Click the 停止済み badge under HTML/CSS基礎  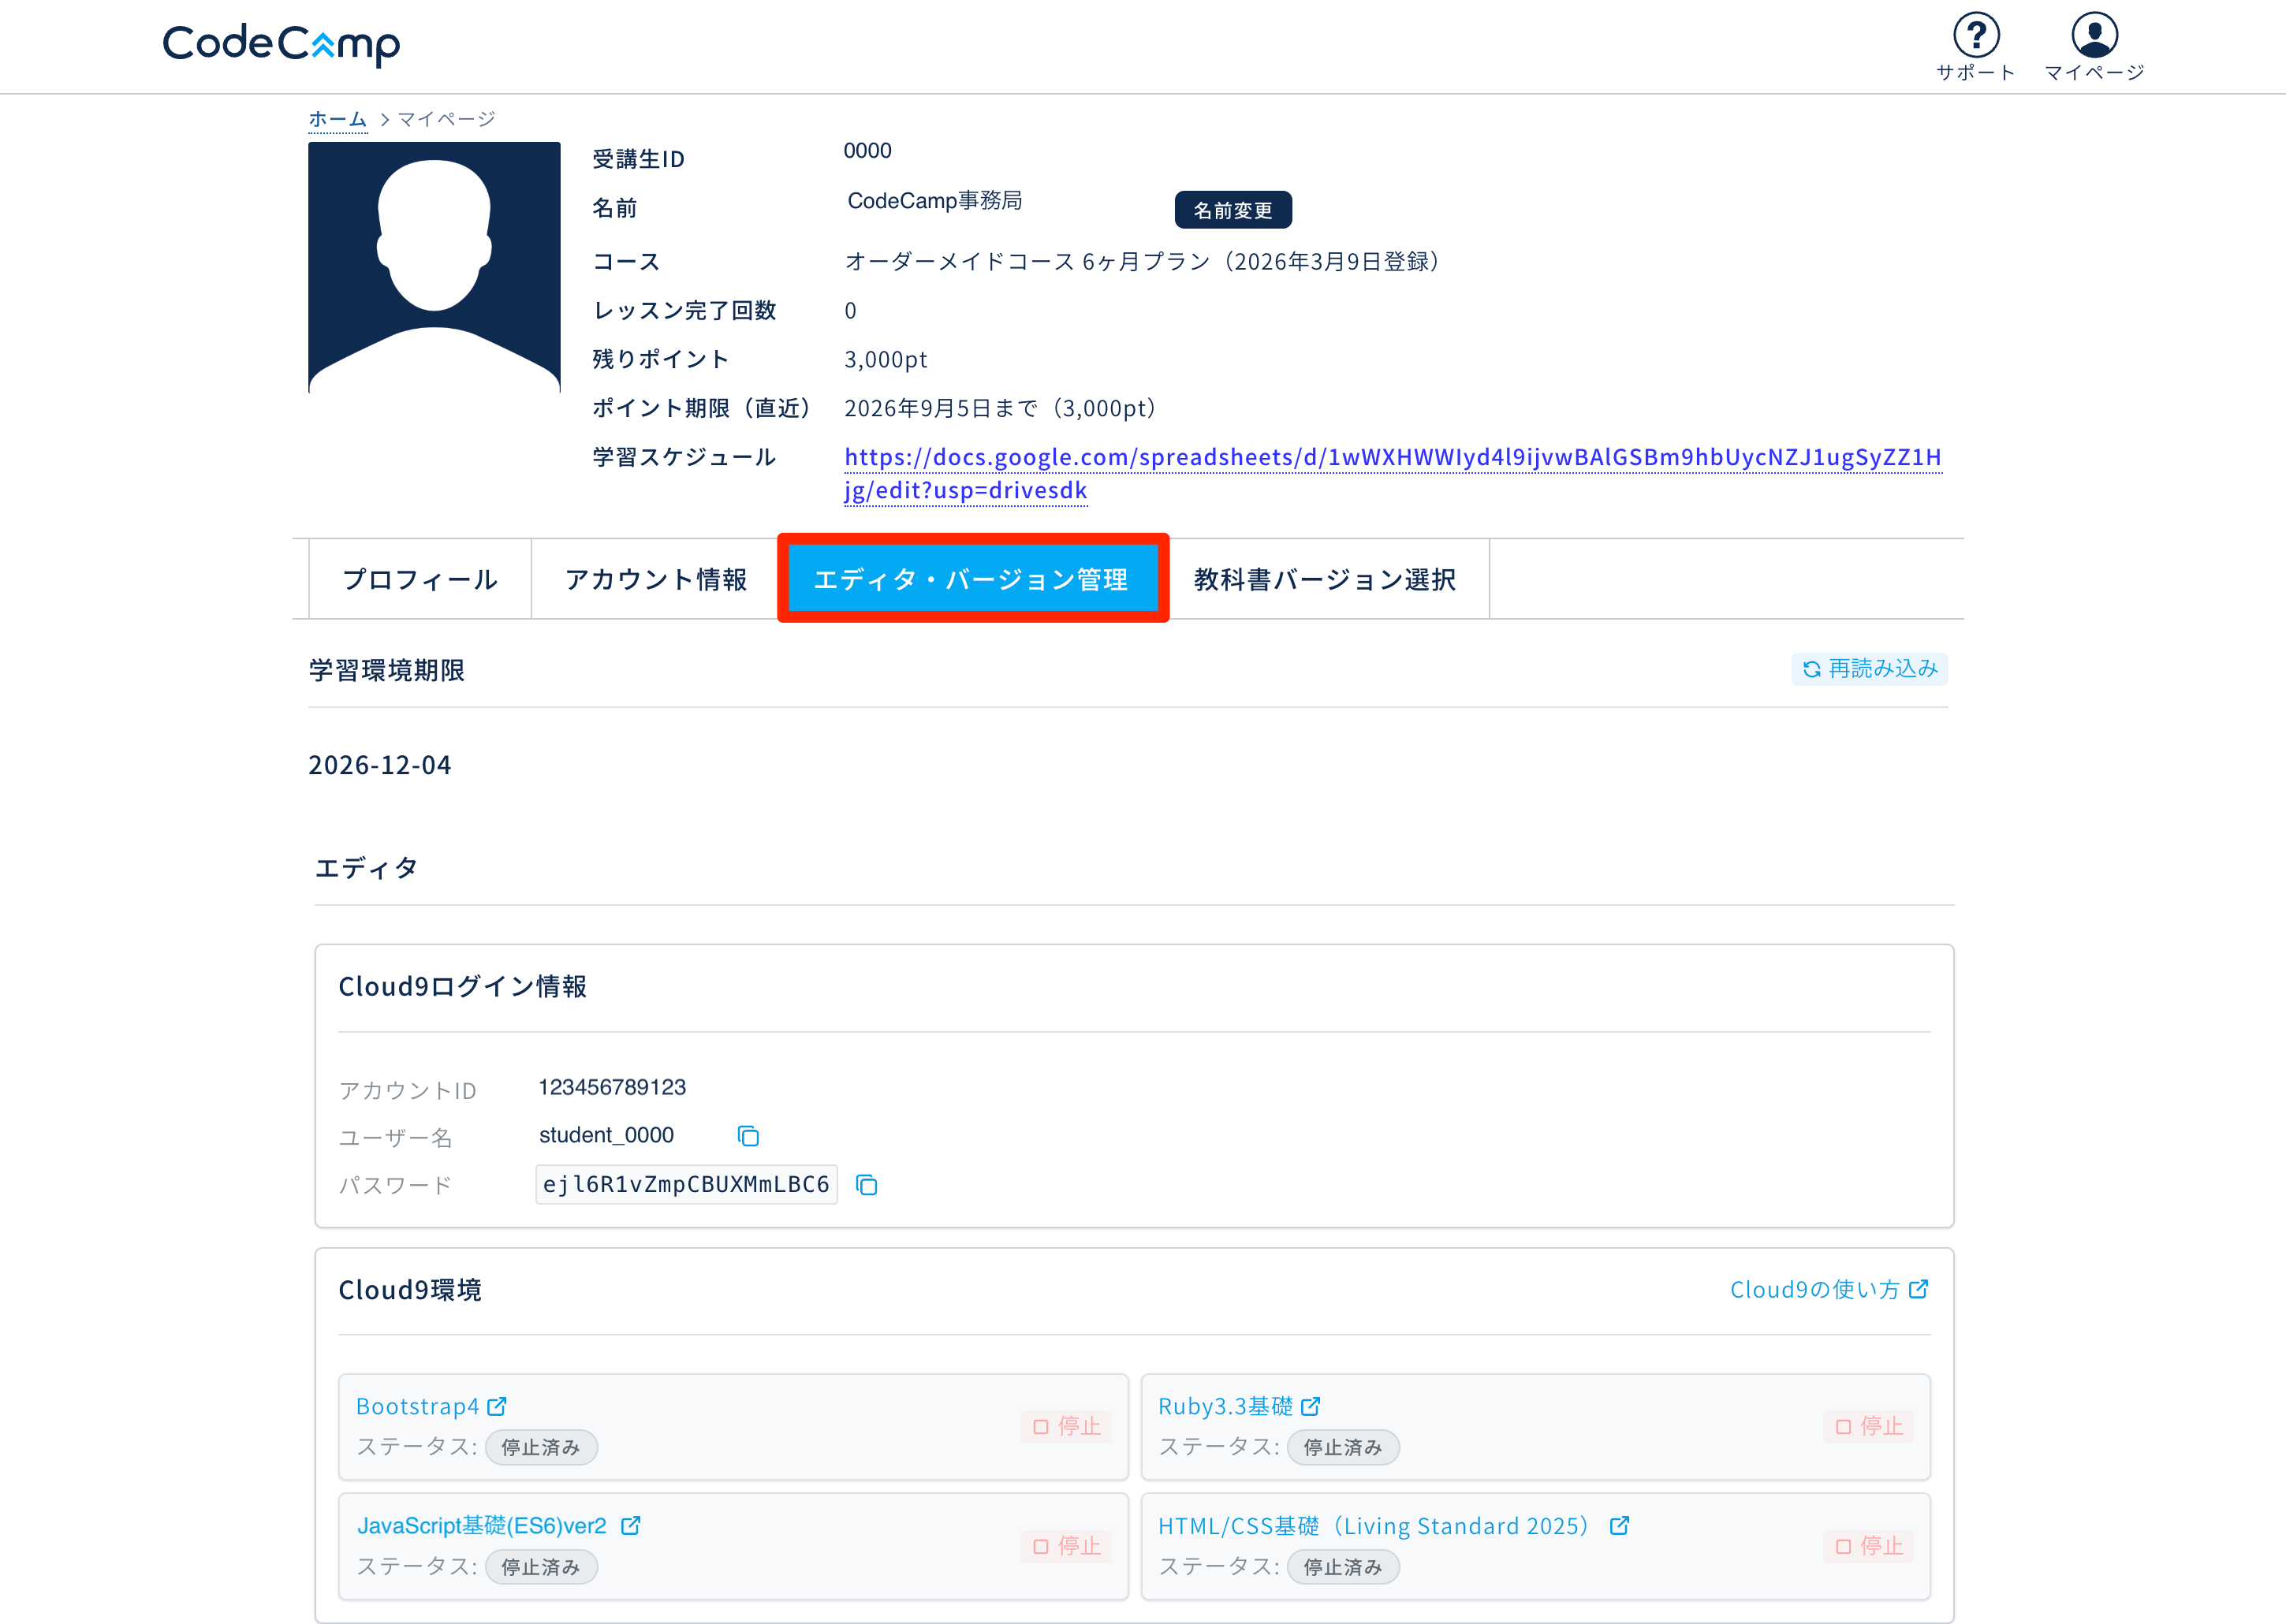pyautogui.click(x=1343, y=1567)
